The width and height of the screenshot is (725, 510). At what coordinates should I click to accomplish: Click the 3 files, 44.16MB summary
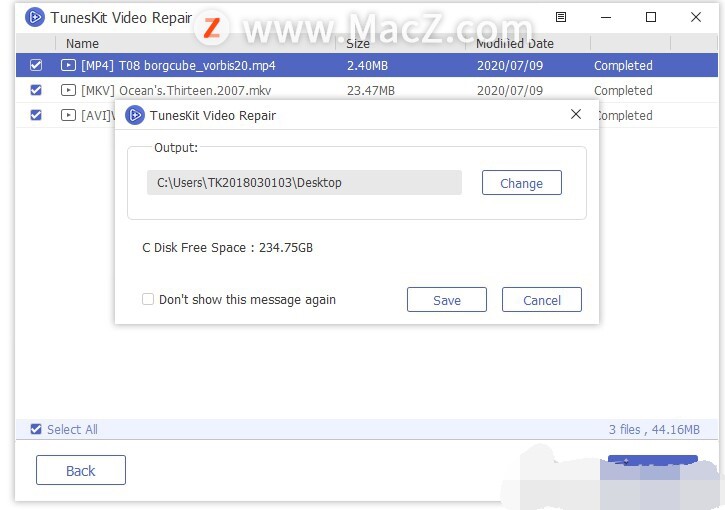[654, 430]
